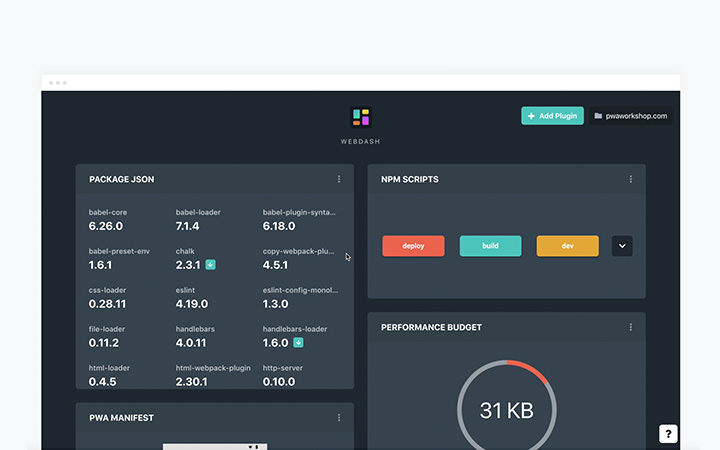Select the babel-core 6.26.0 package entry
Image resolution: width=720 pixels, height=450 pixels.
point(110,220)
